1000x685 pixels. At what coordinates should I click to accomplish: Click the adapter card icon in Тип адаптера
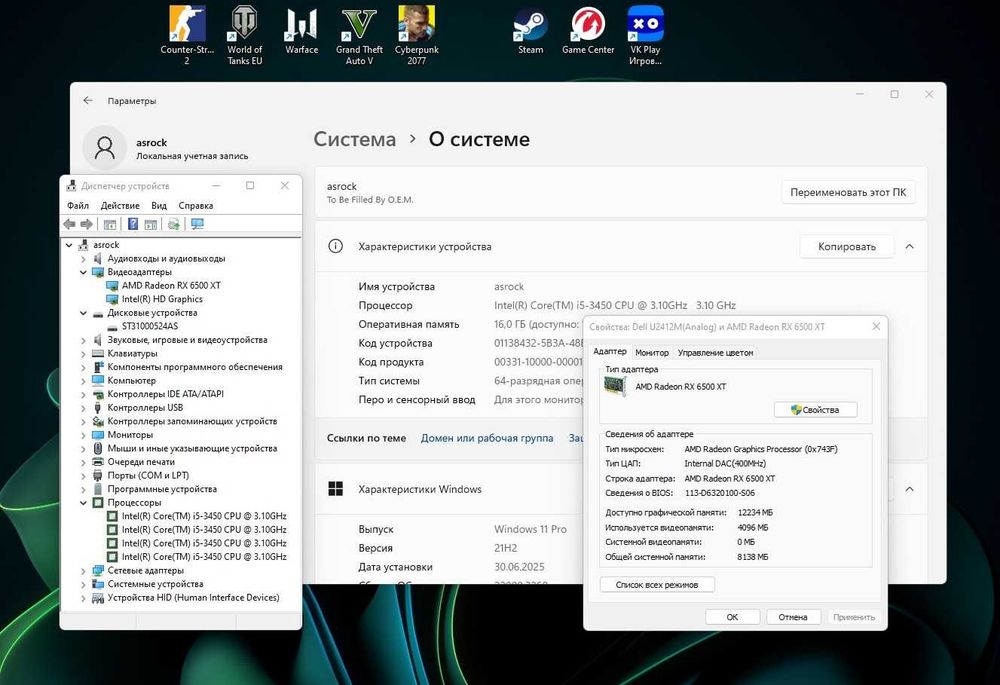tap(615, 386)
